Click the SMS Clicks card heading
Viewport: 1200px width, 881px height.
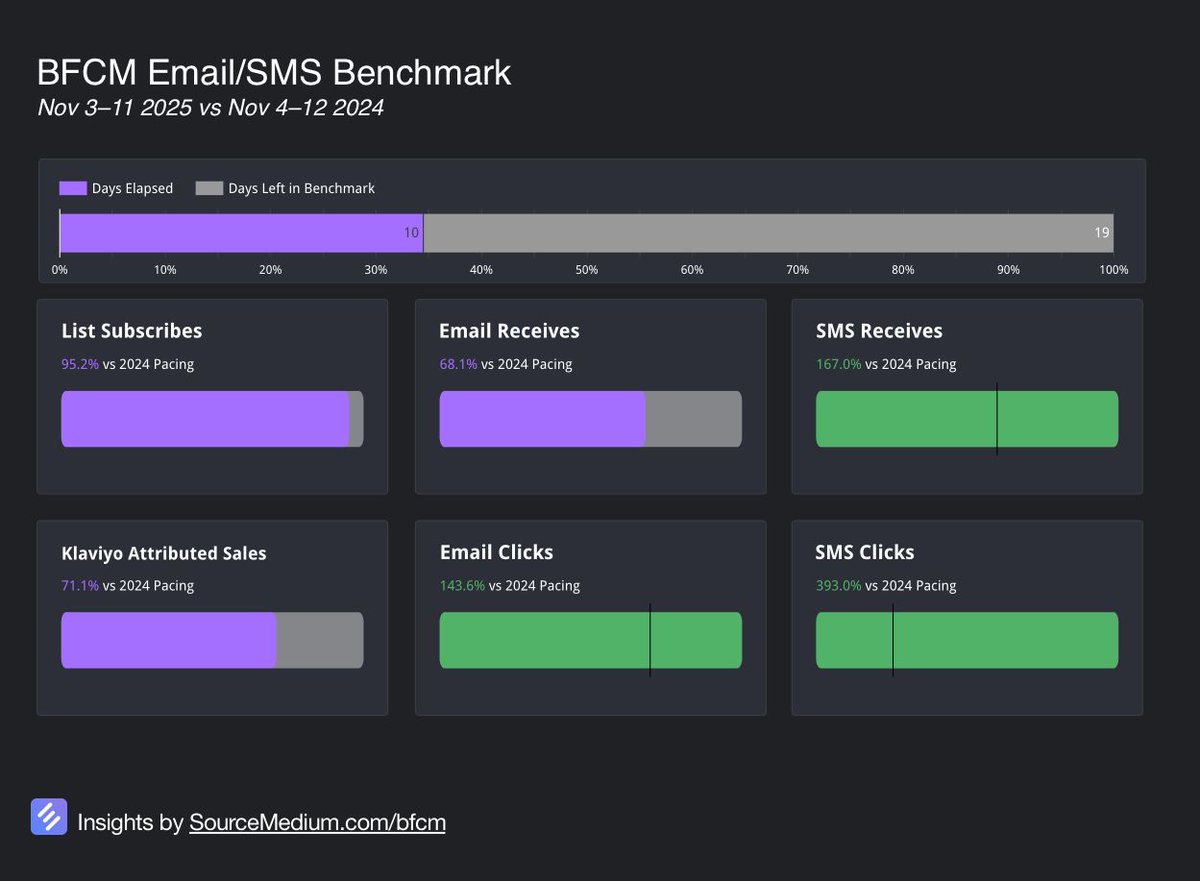click(865, 552)
